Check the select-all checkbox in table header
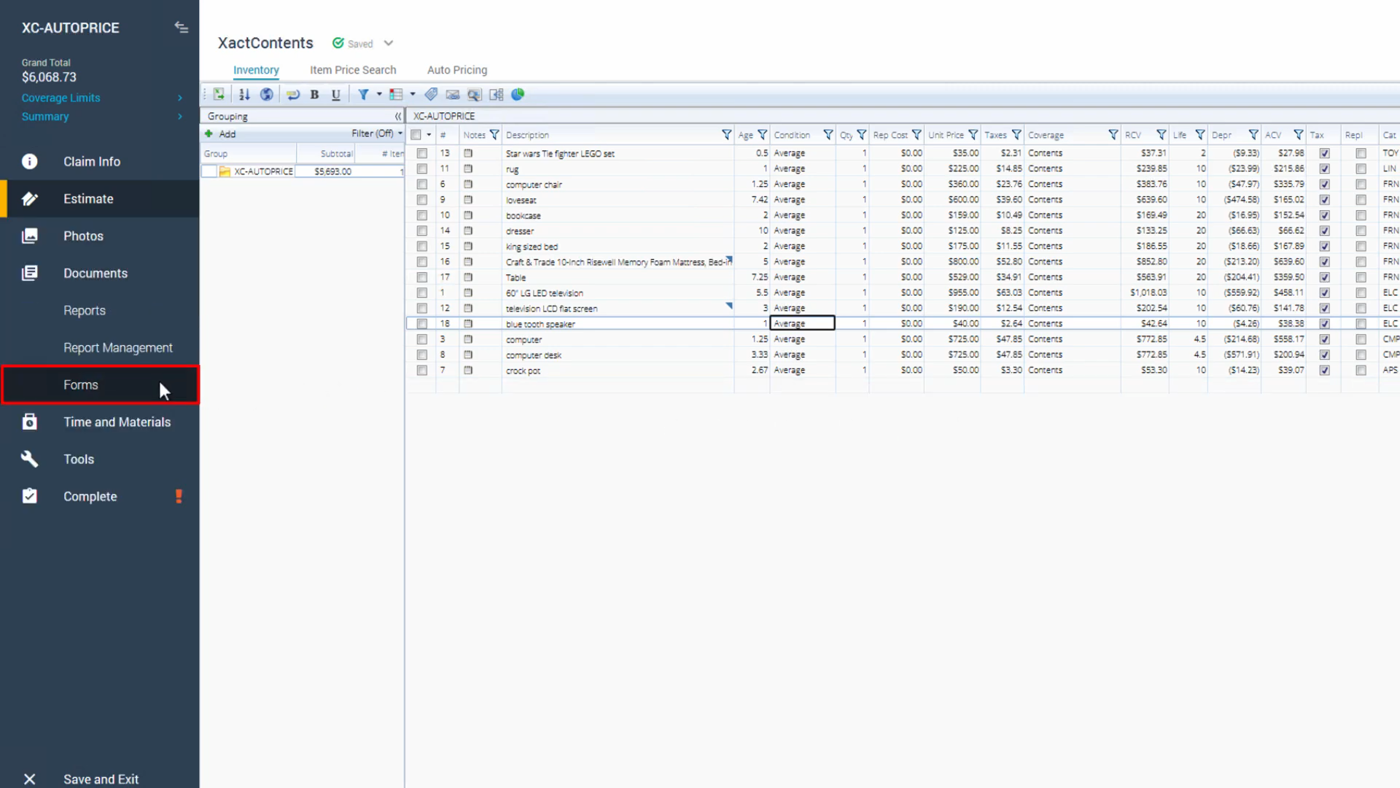The width and height of the screenshot is (1400, 788). [x=417, y=135]
